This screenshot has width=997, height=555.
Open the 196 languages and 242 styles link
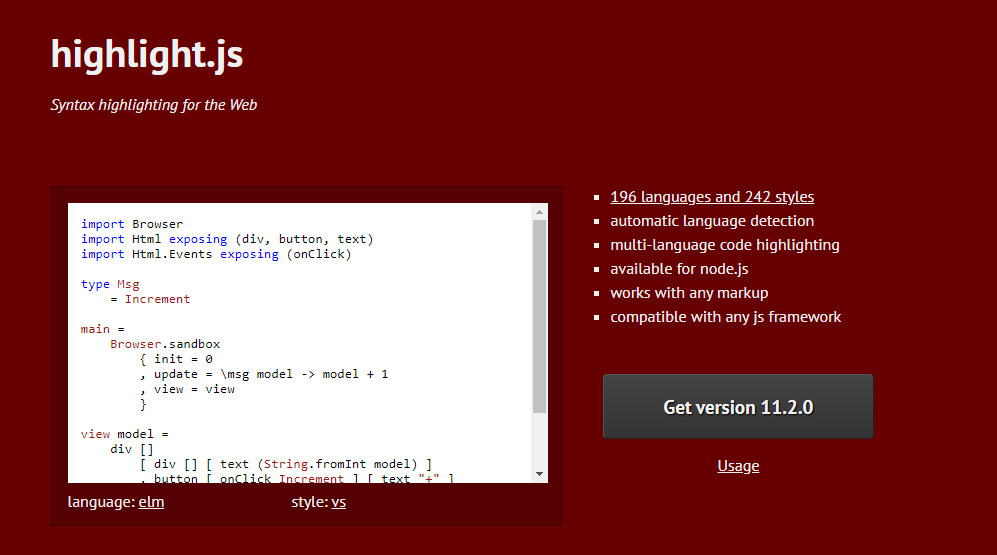tap(712, 197)
